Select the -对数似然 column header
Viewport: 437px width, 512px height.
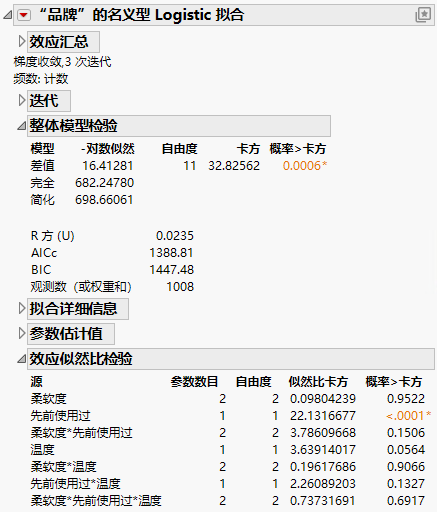(108, 149)
